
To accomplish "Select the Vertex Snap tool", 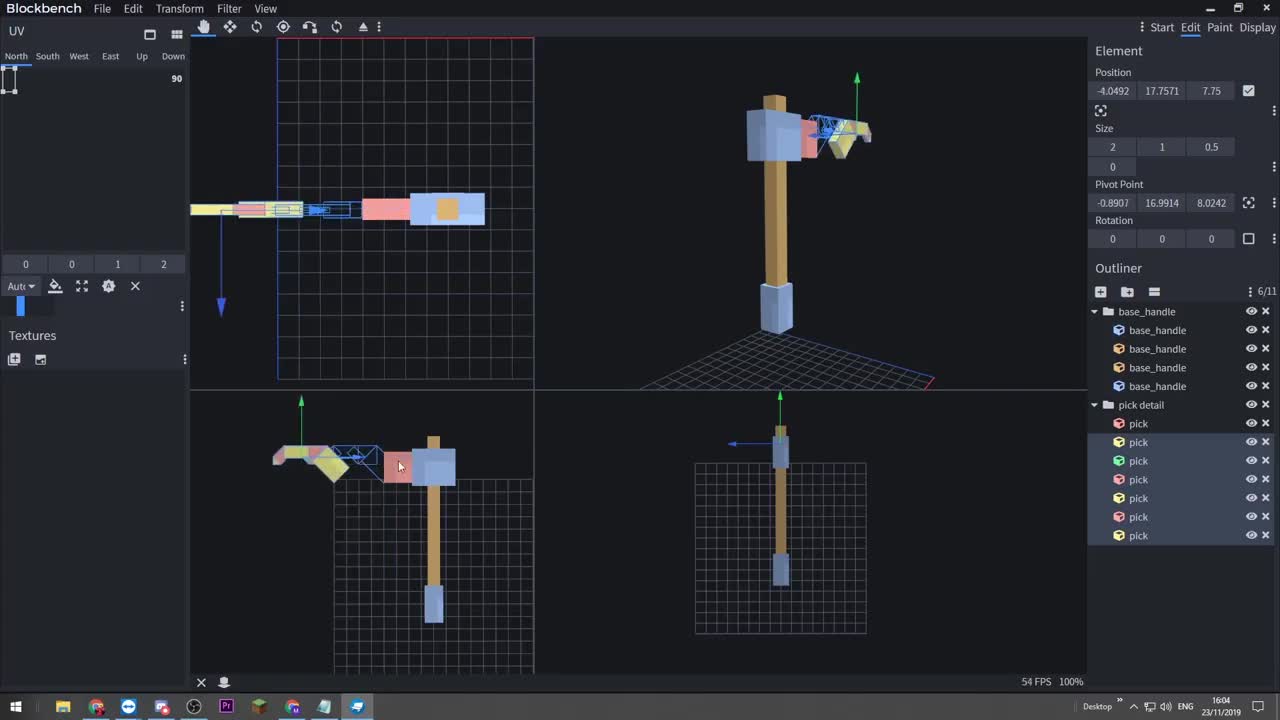I will (310, 27).
